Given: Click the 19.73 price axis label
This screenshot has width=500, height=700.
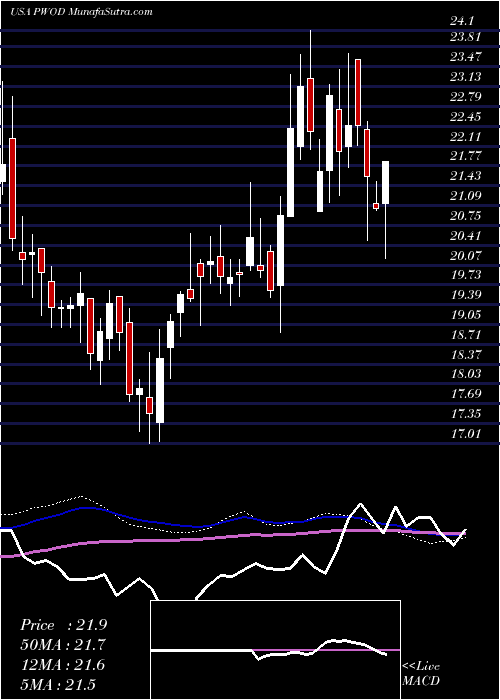Looking at the screenshot, I should [466, 275].
